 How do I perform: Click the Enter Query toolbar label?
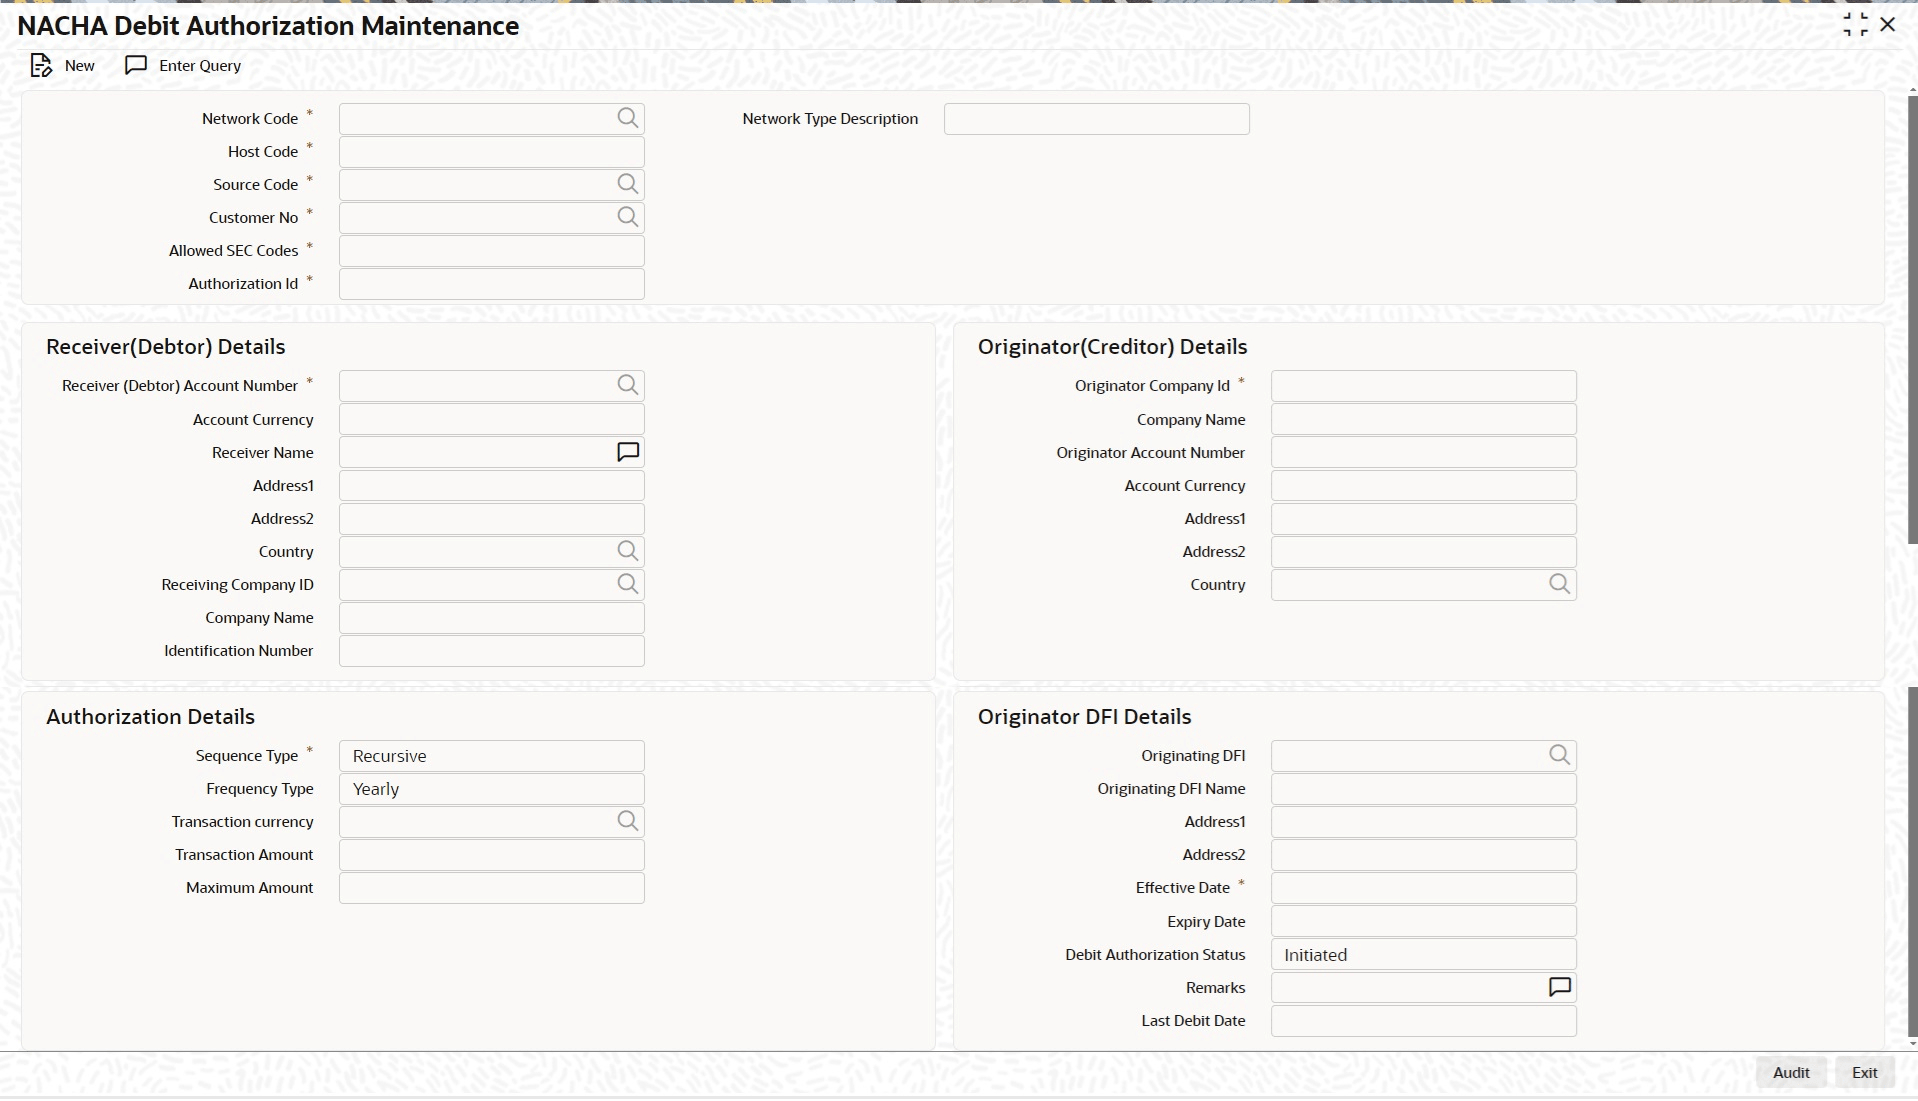200,66
